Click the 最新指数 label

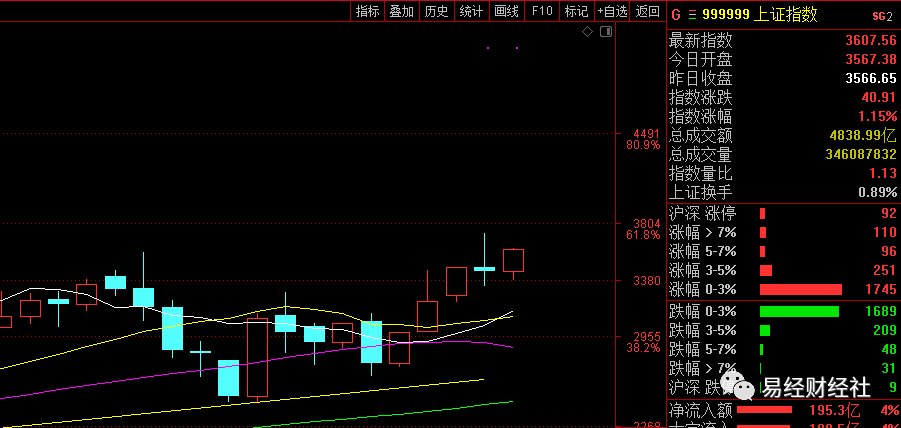(x=701, y=40)
